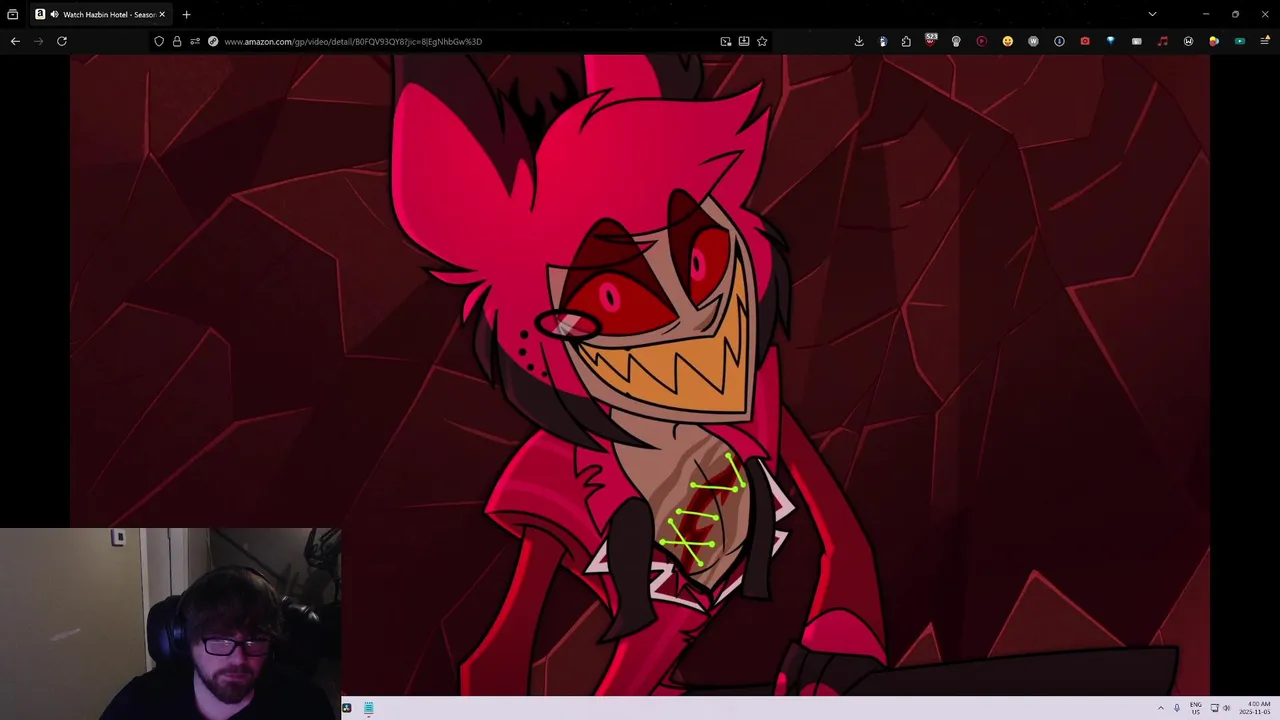Switch to the Watch Hazbin Hotel tab
1280x720 pixels.
tap(101, 14)
